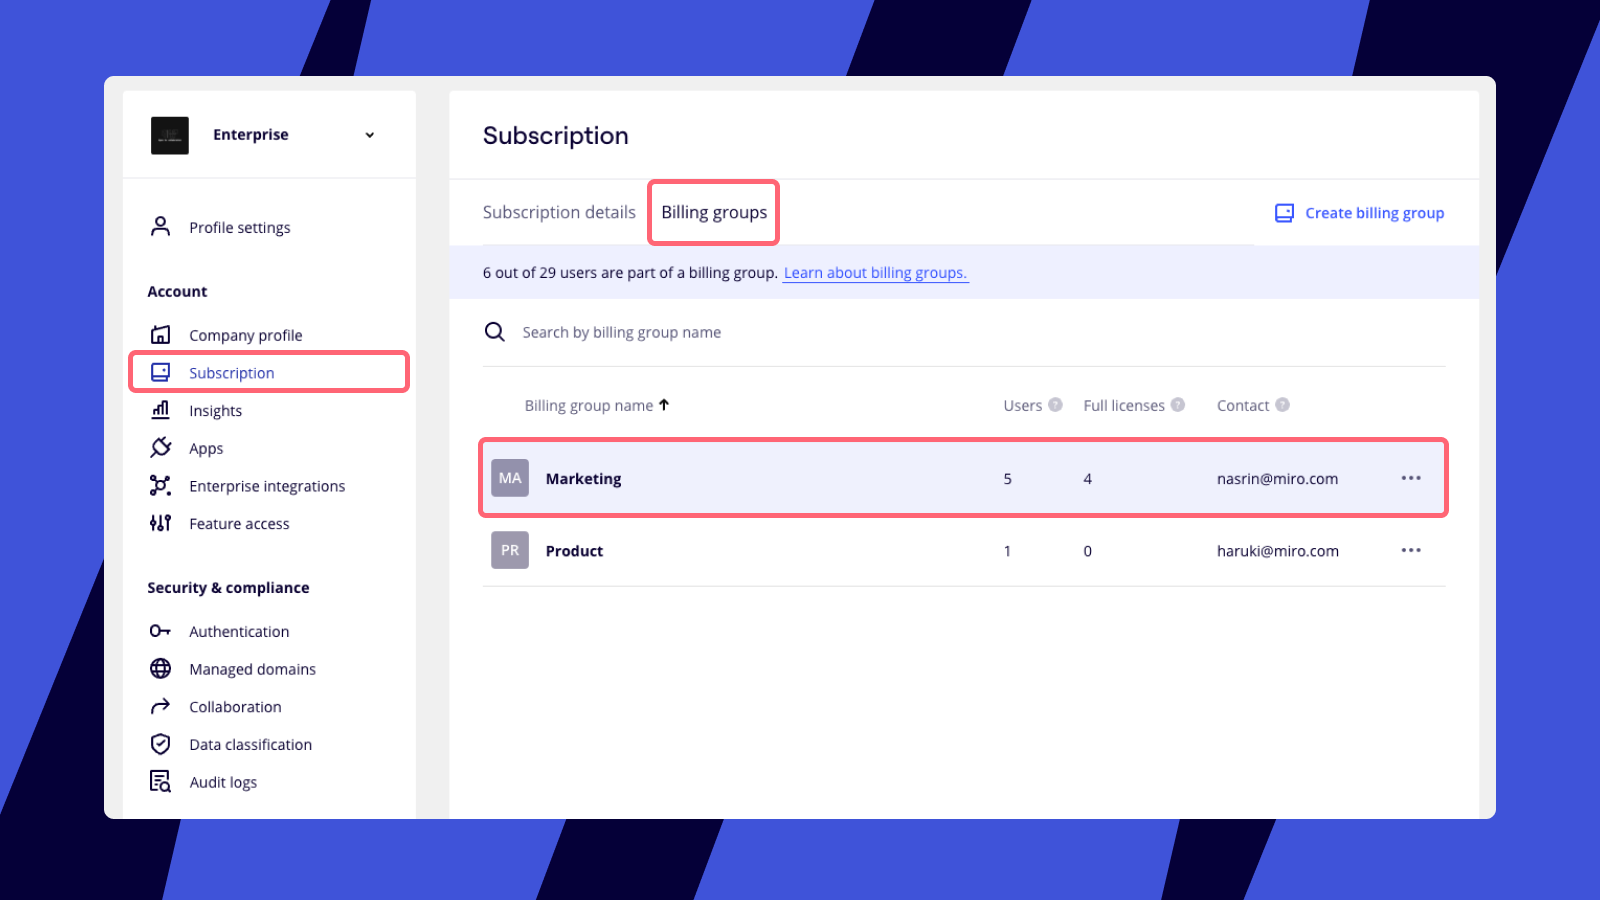Click Create billing group button
Image resolution: width=1600 pixels, height=900 pixels.
1360,213
